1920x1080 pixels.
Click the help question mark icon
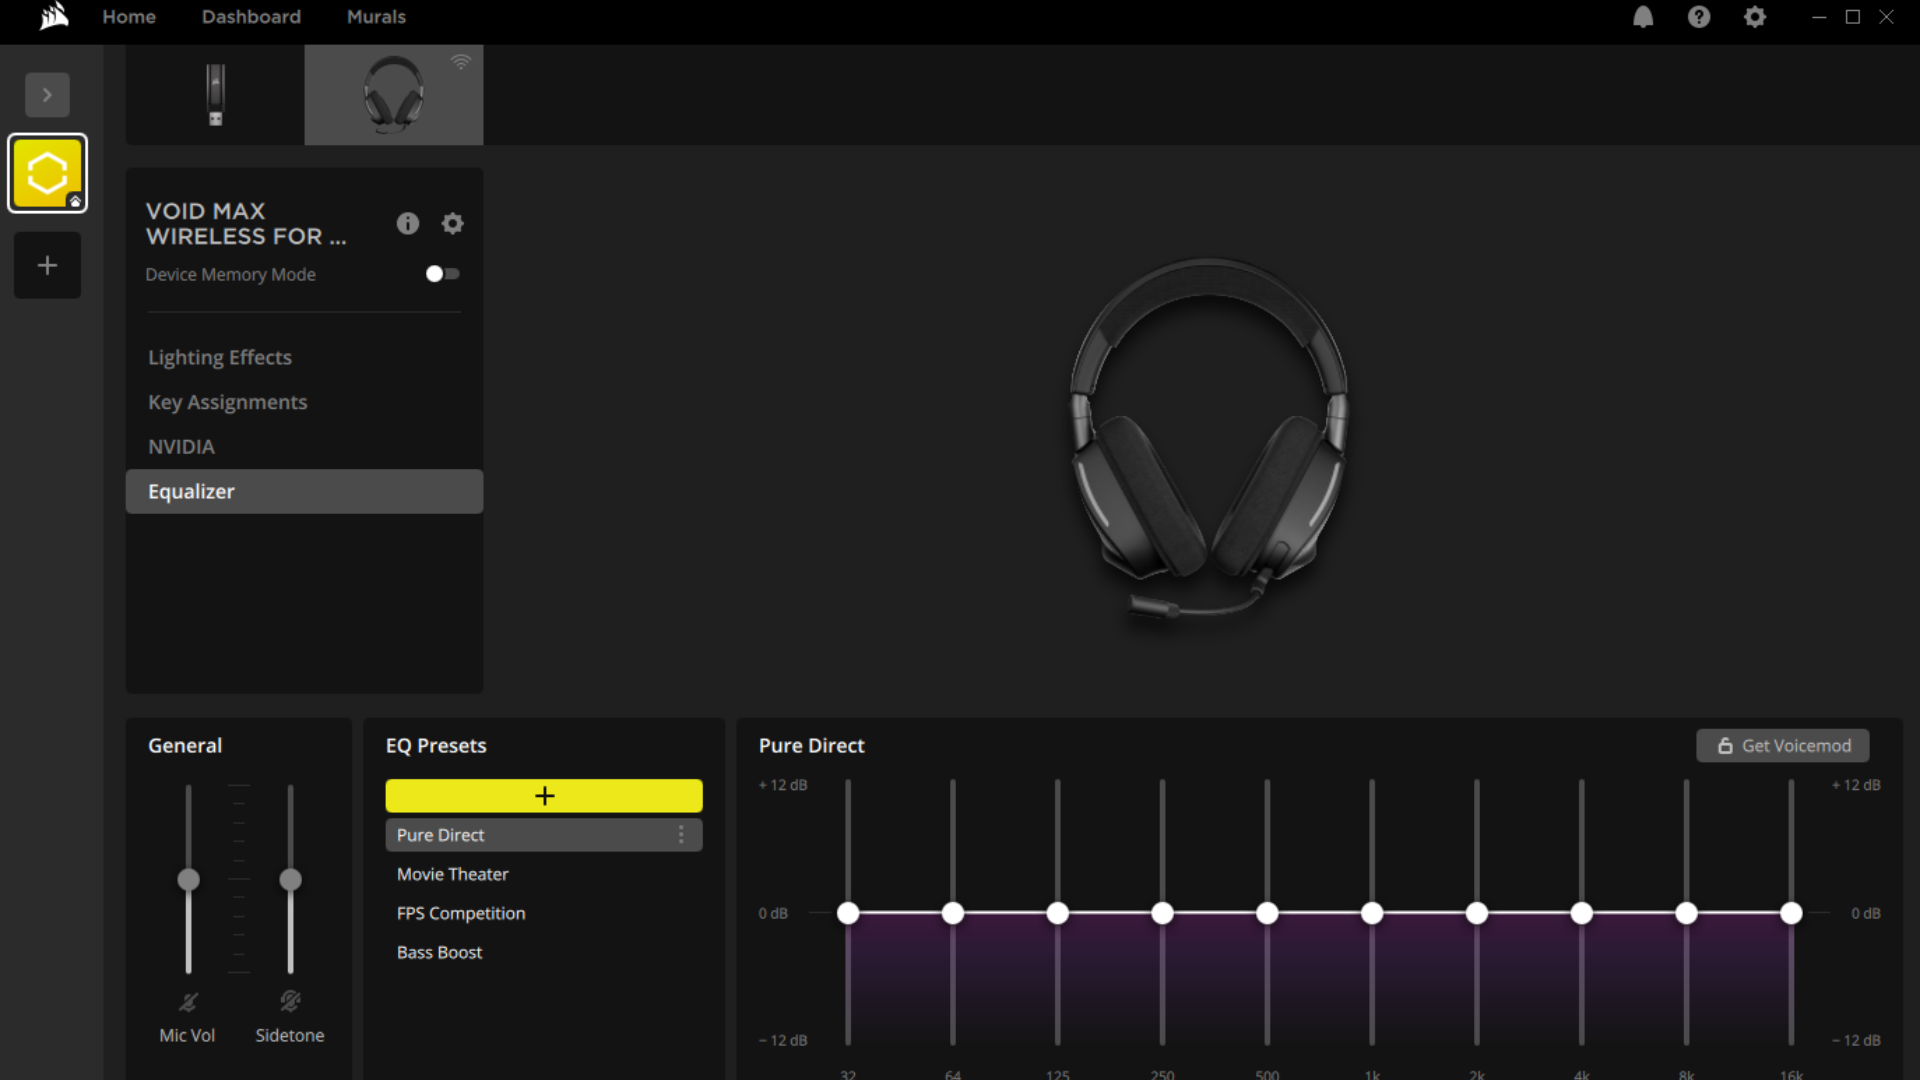[x=1699, y=17]
